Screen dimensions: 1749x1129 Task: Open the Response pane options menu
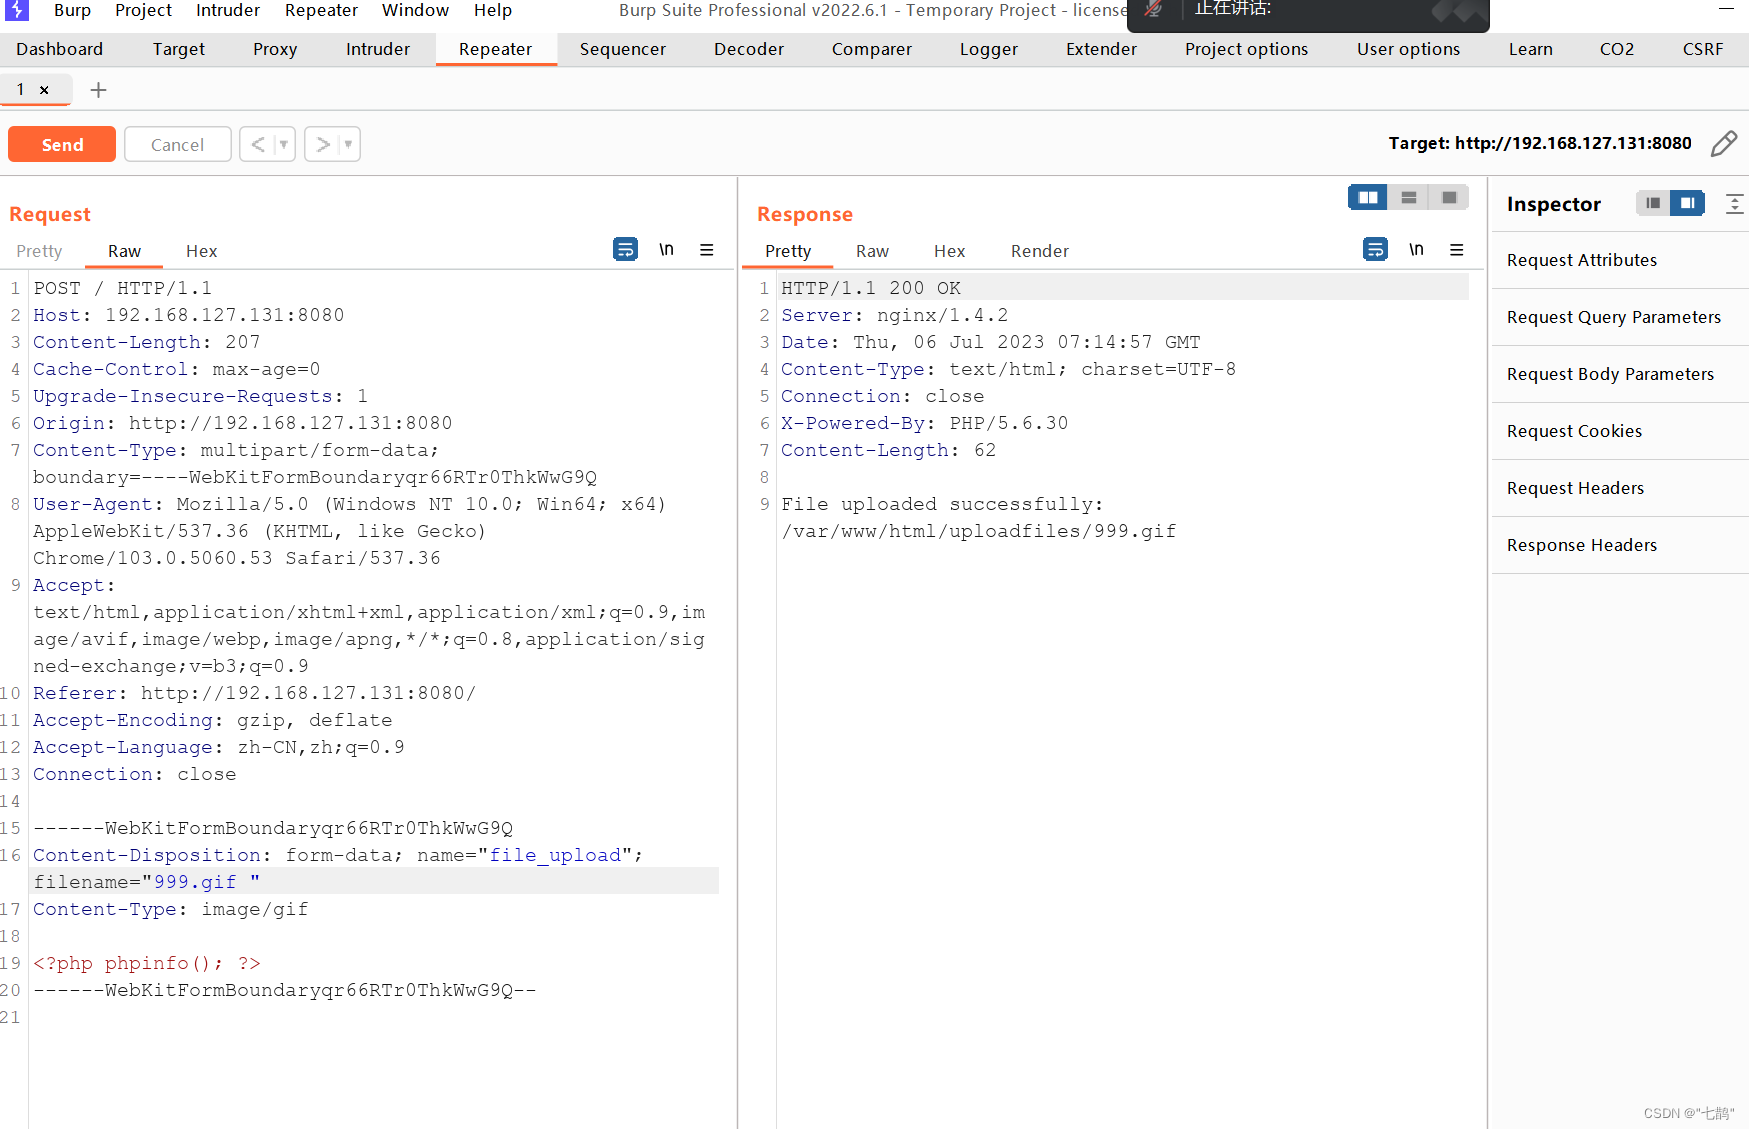point(1457,250)
